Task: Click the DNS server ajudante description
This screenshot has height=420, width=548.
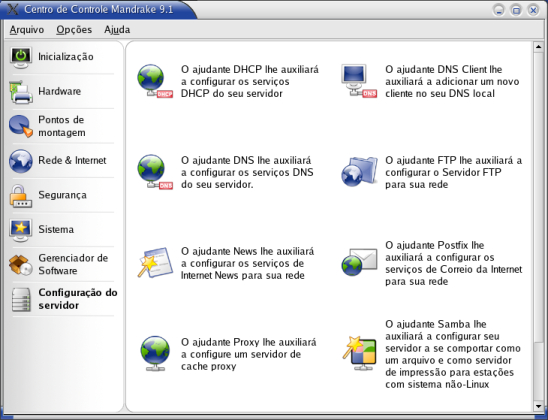Action: [x=247, y=172]
